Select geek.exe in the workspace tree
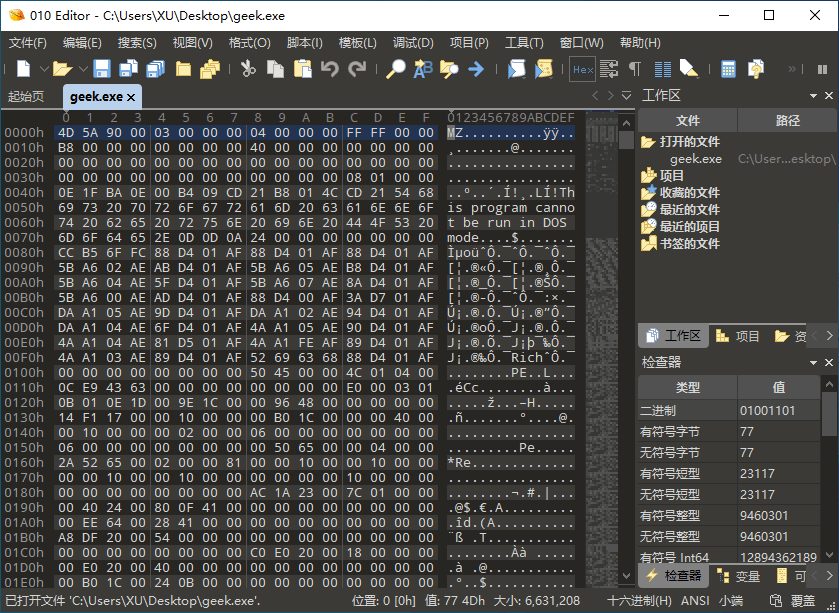This screenshot has width=839, height=613. [696, 159]
